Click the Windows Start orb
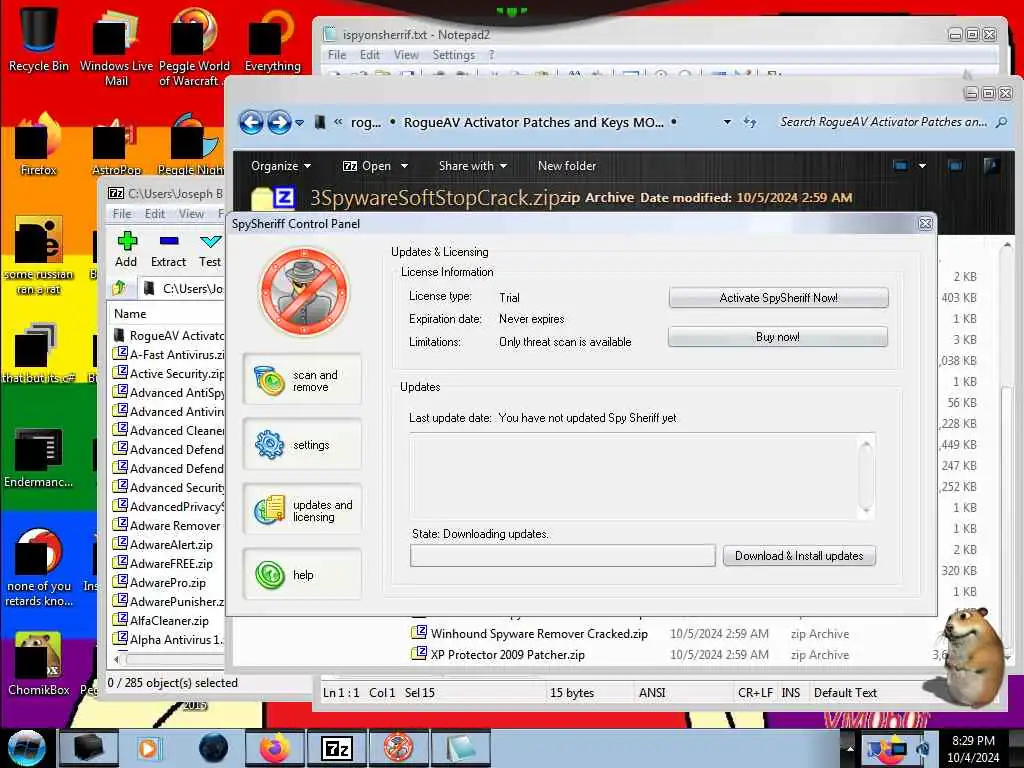Image resolution: width=1024 pixels, height=768 pixels. coord(26,748)
